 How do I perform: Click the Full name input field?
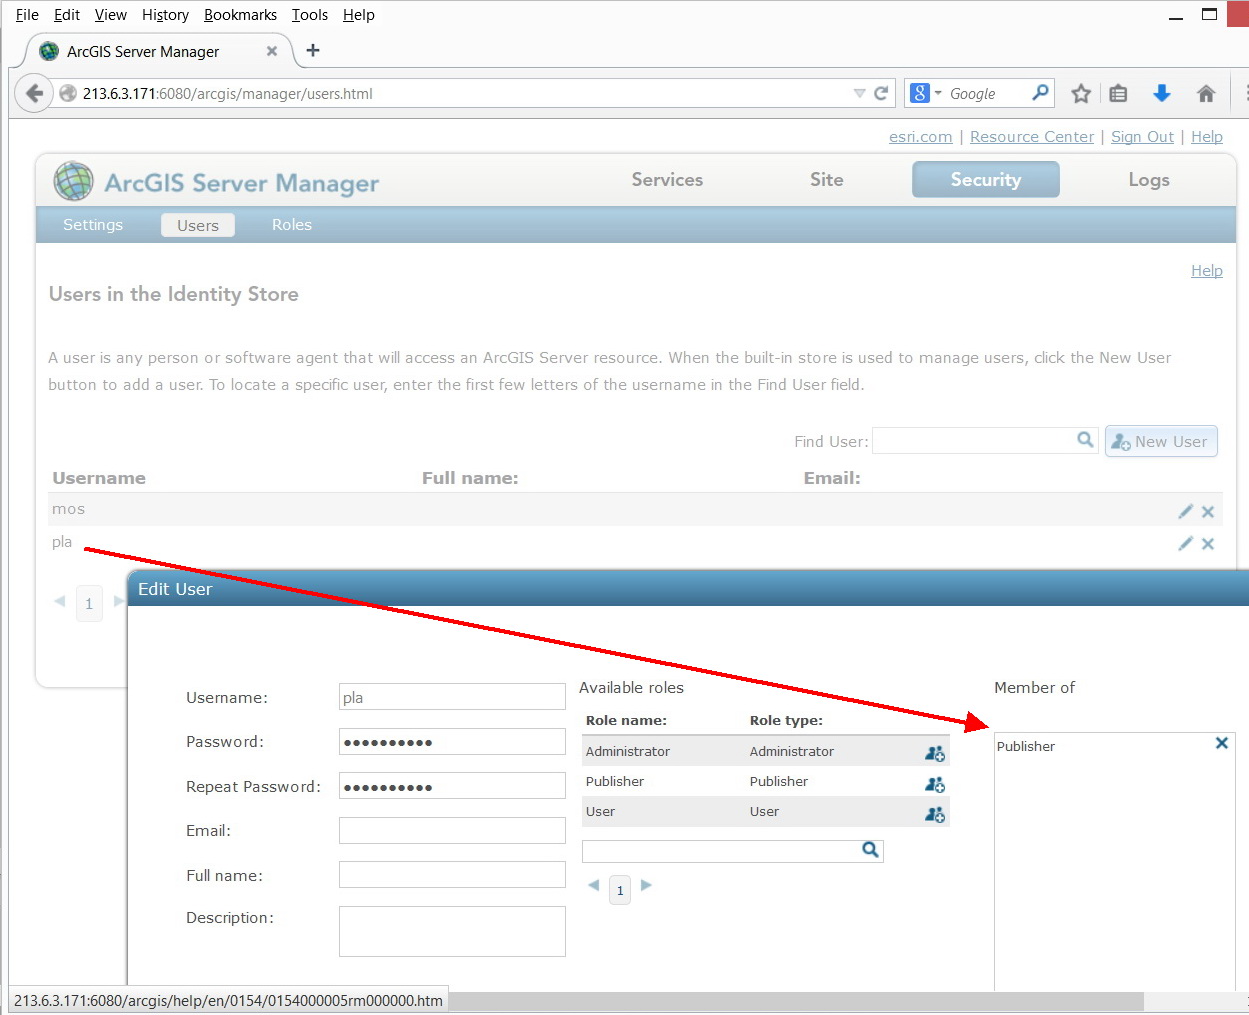point(452,875)
